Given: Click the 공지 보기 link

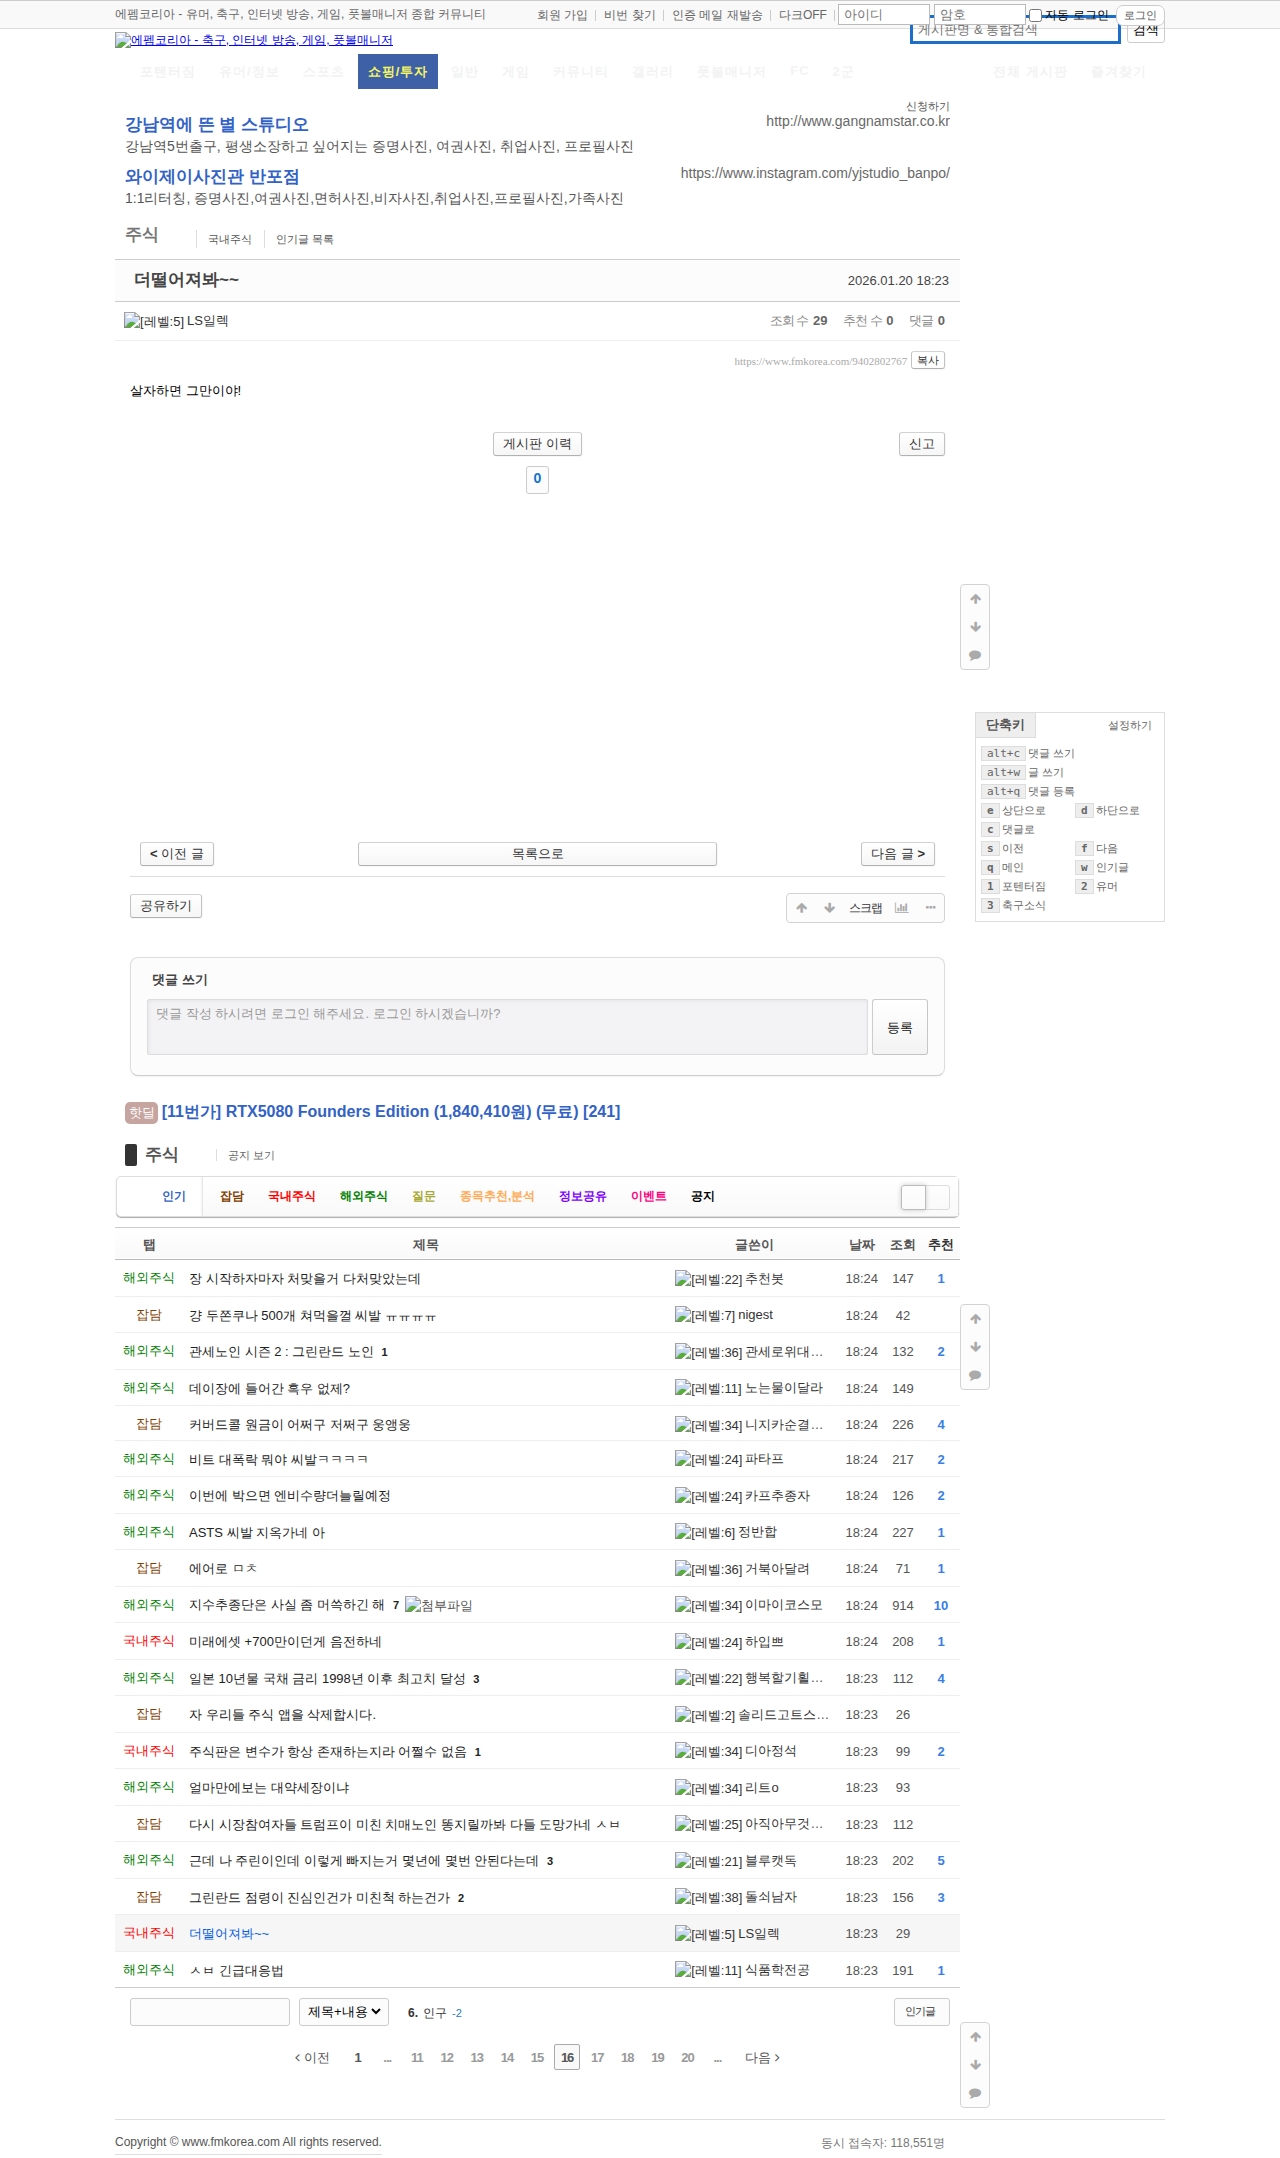Looking at the screenshot, I should (x=251, y=1156).
